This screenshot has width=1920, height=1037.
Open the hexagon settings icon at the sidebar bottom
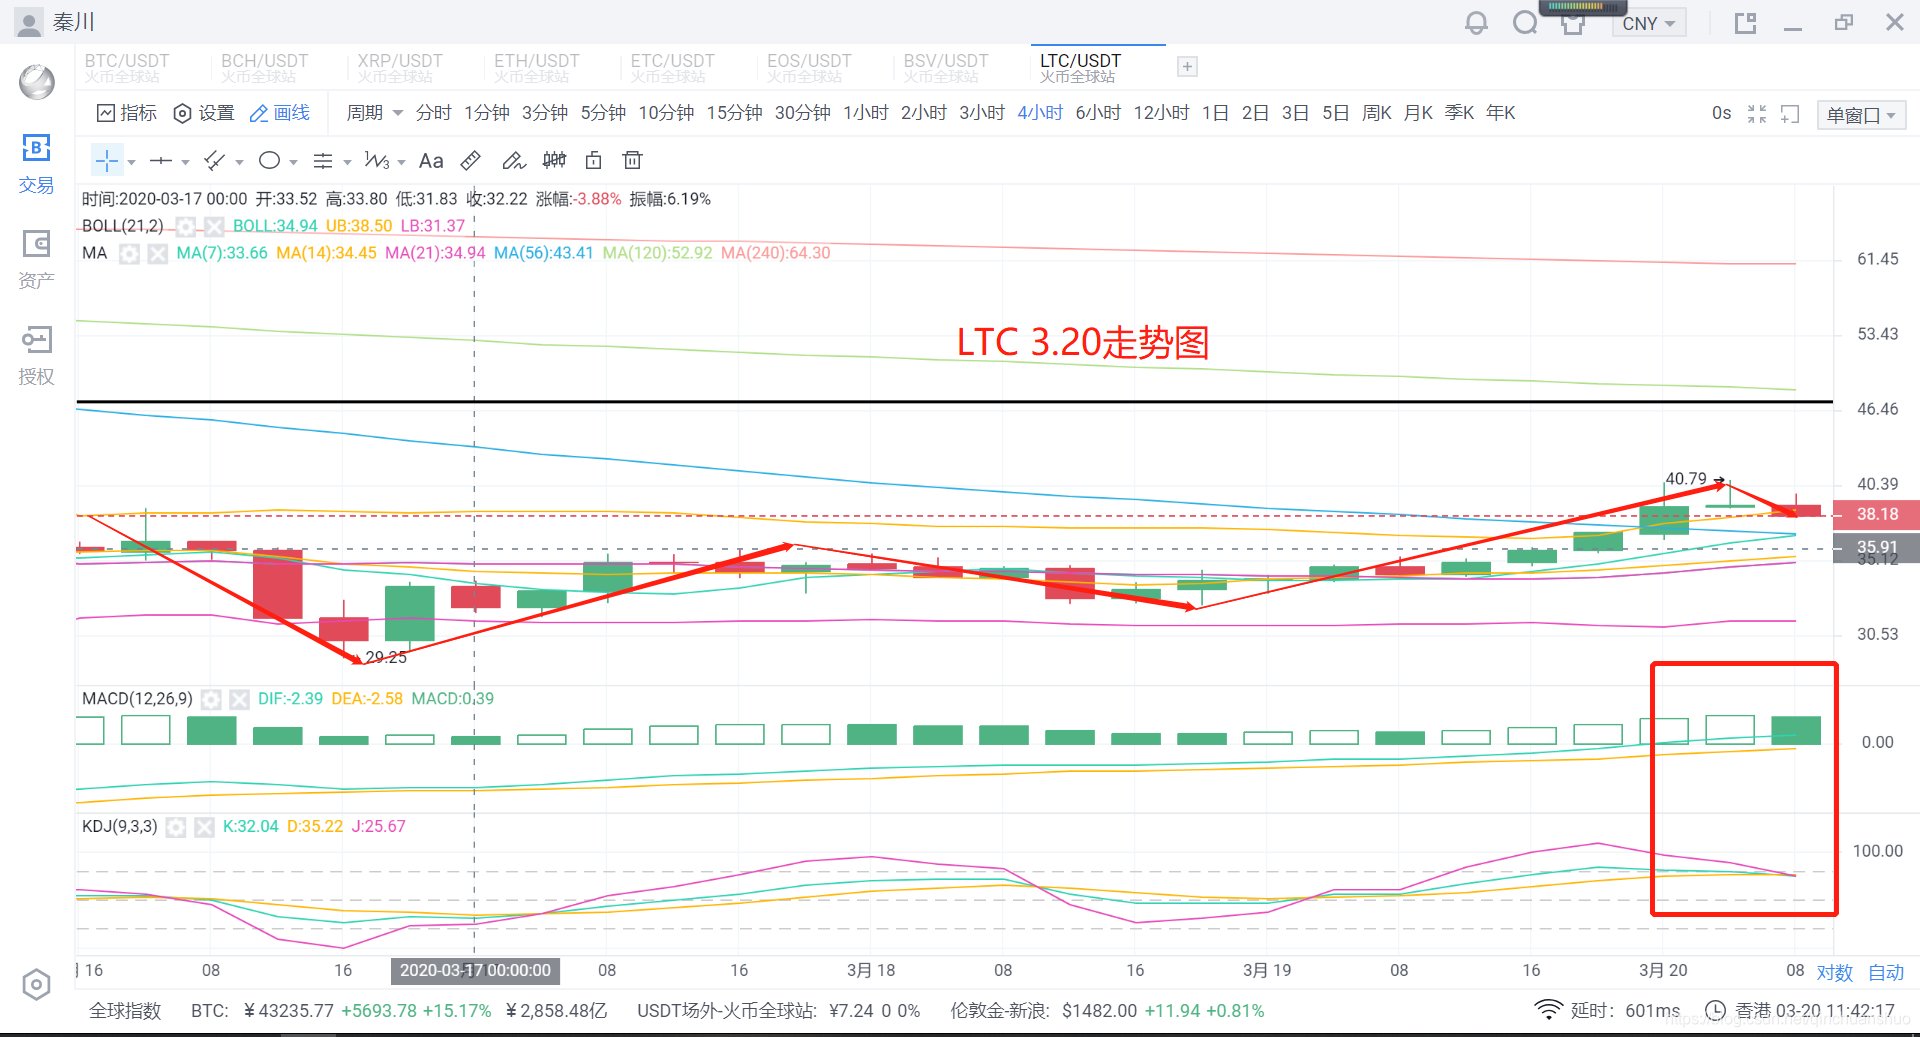coord(36,985)
